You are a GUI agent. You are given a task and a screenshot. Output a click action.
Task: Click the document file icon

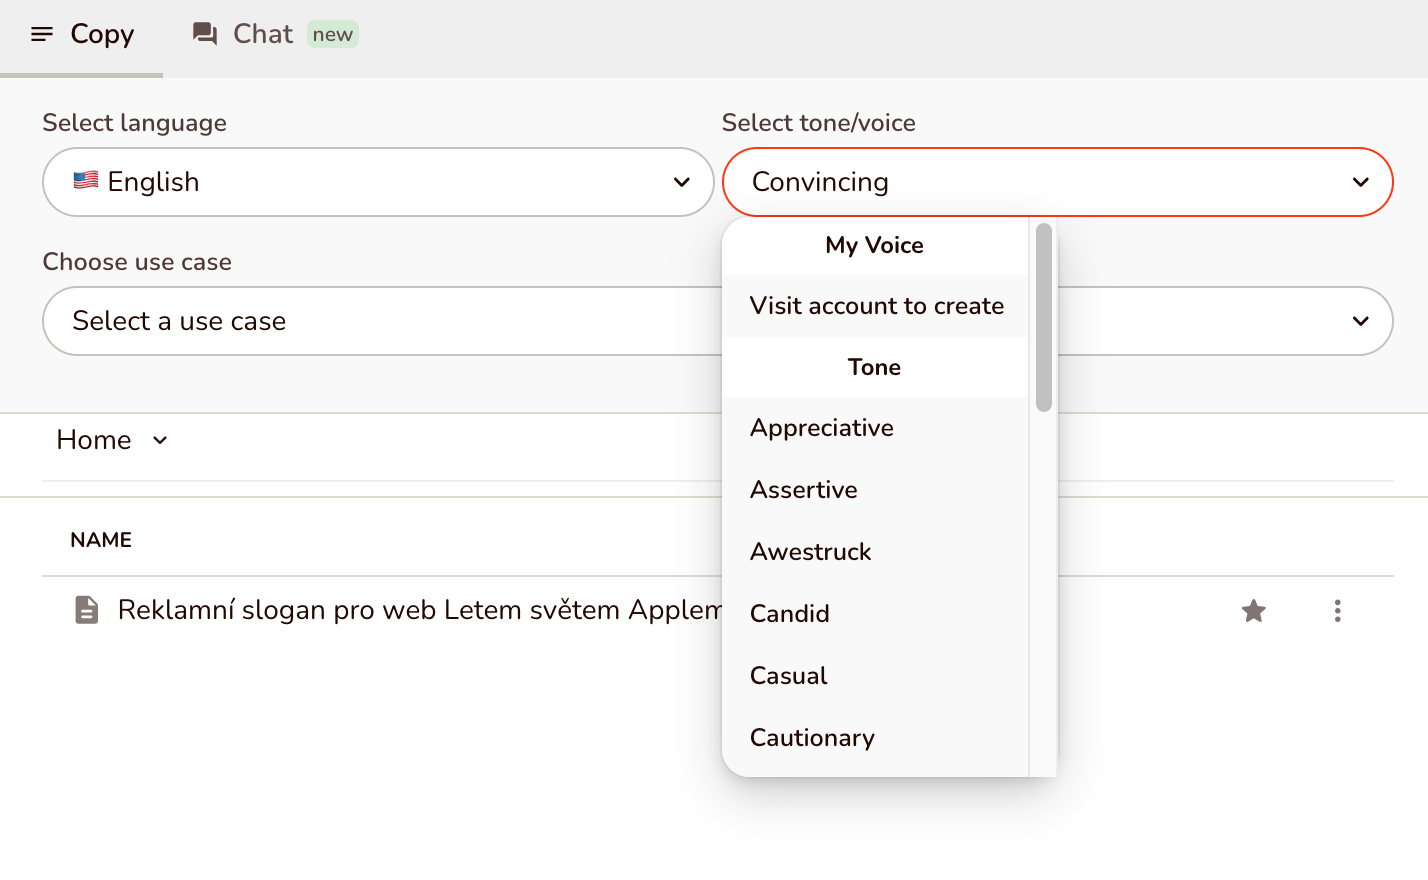tap(87, 610)
